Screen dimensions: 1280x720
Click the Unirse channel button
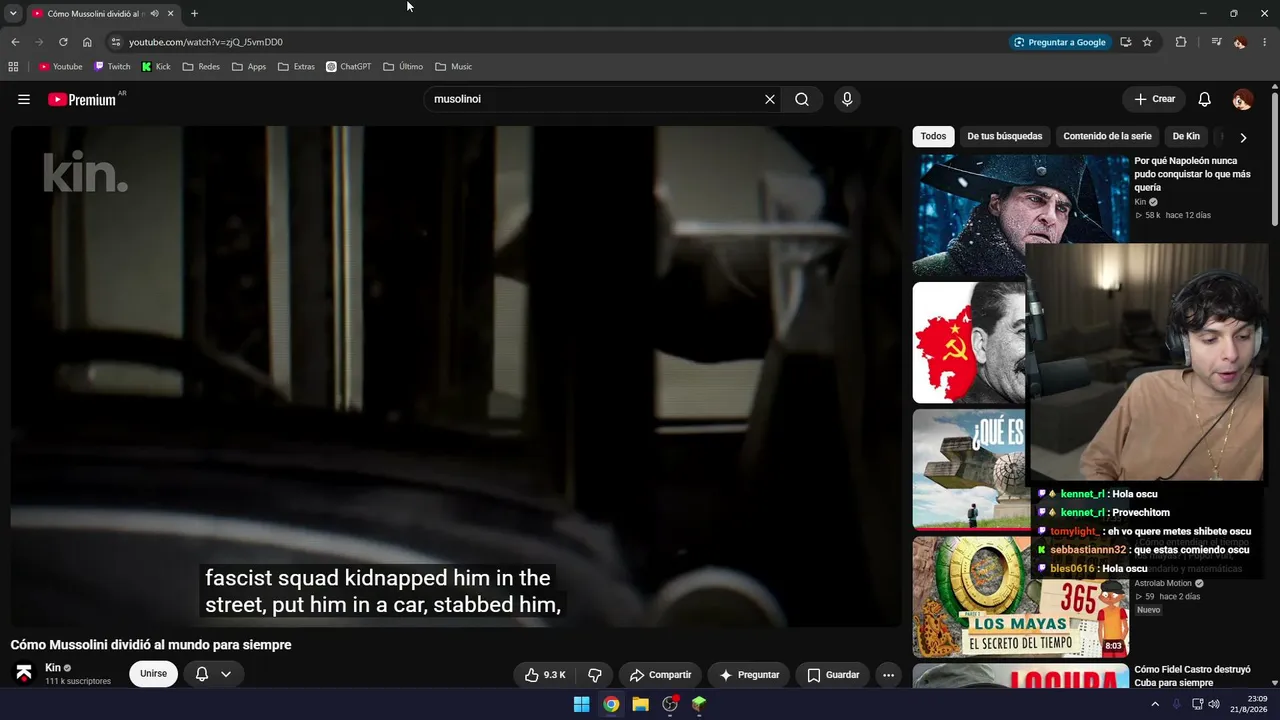pyautogui.click(x=153, y=674)
